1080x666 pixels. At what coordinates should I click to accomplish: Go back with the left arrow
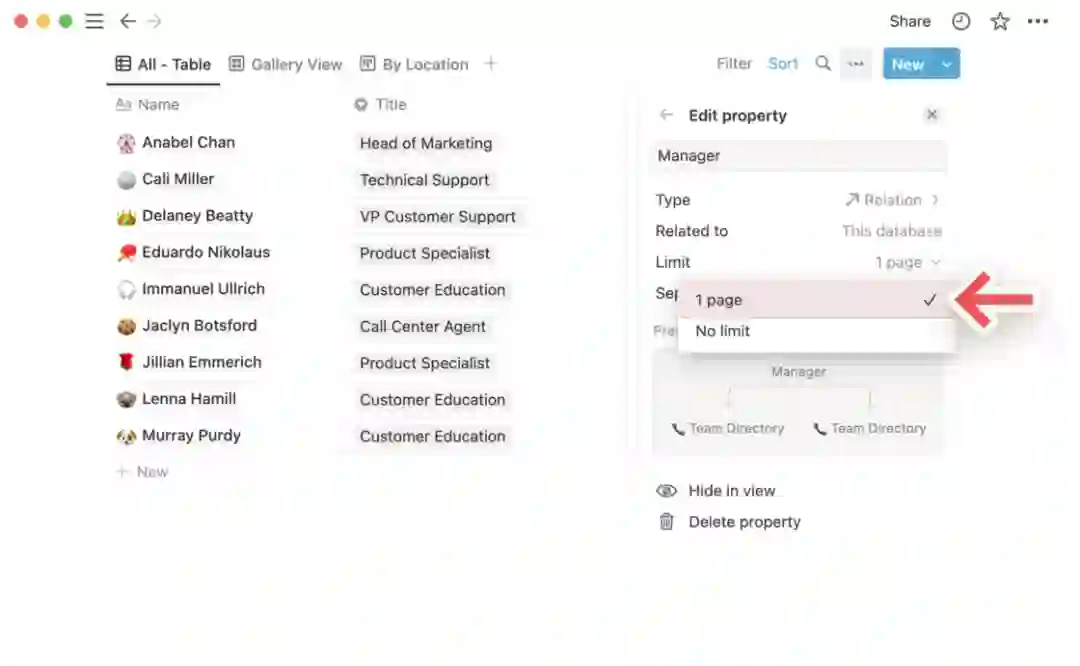click(127, 21)
